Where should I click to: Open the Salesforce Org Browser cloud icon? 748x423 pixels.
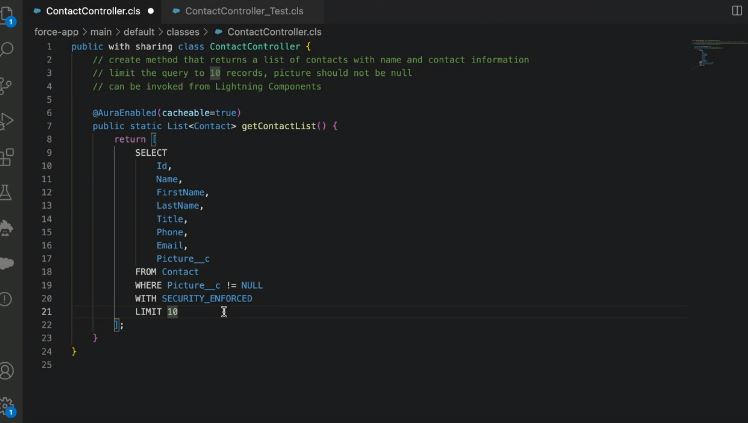point(7,263)
